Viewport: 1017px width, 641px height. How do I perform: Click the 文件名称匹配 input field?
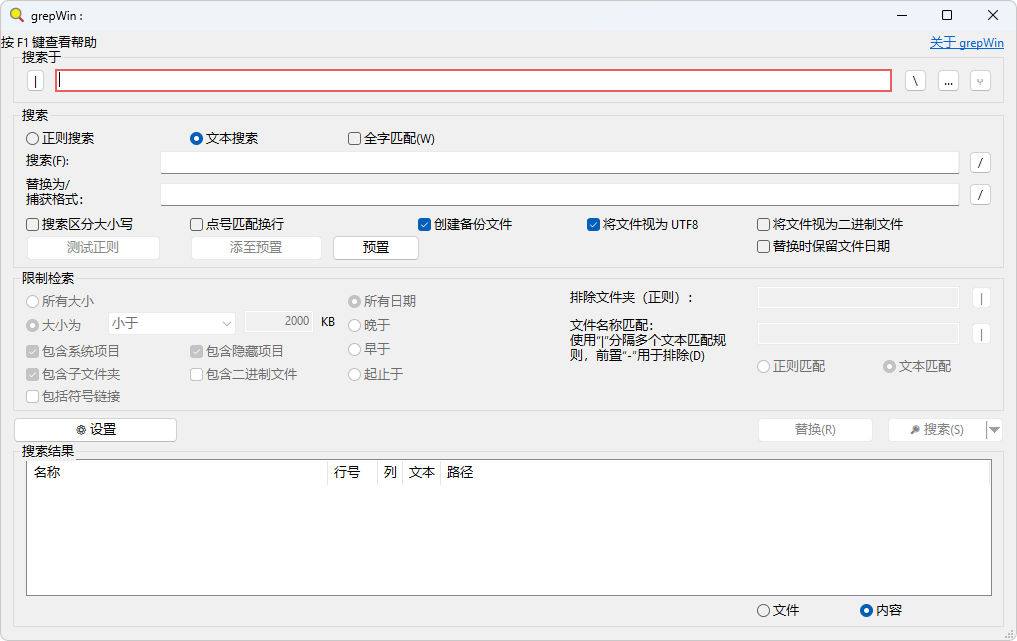click(858, 333)
